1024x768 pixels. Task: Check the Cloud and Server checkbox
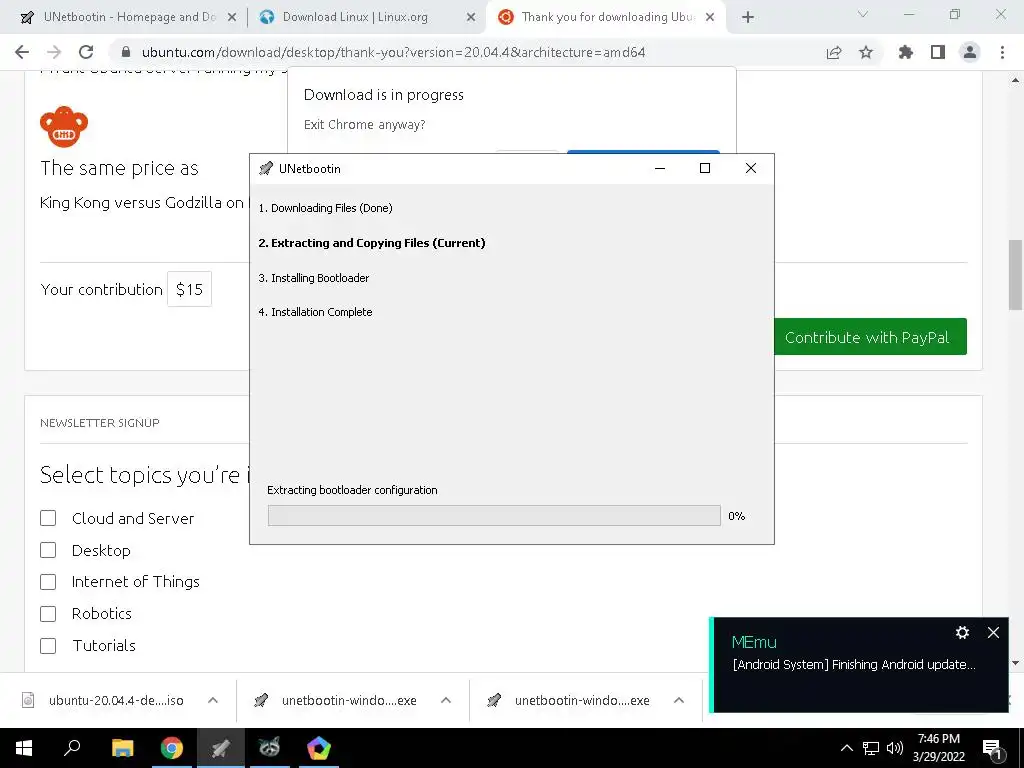pyautogui.click(x=48, y=518)
